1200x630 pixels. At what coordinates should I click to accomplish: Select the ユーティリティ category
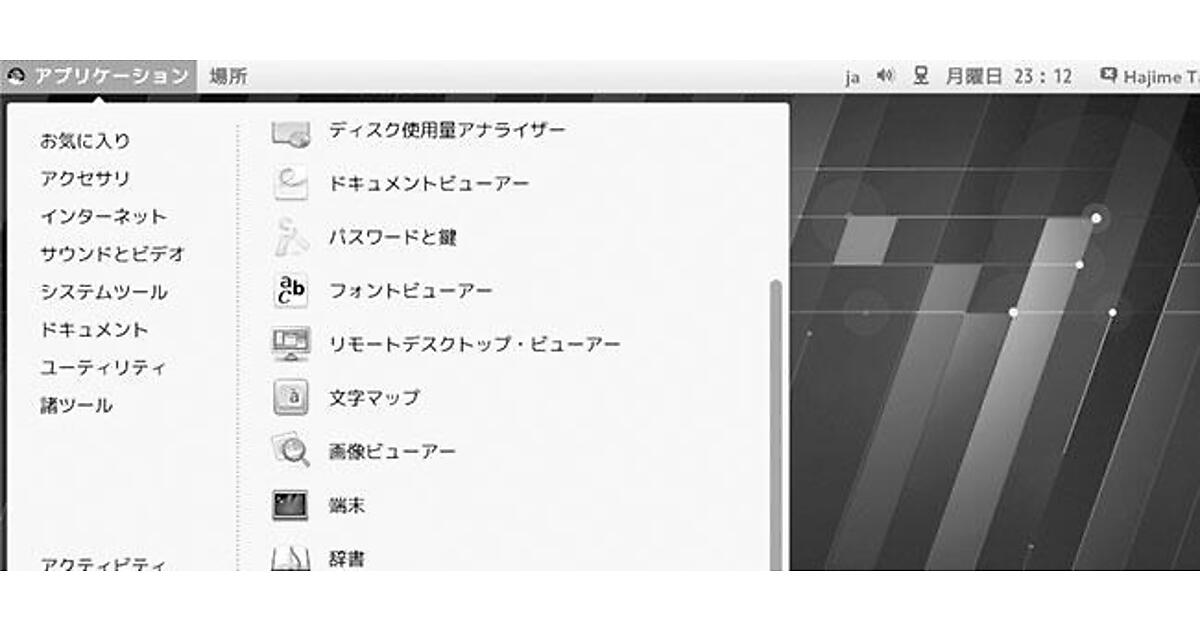point(103,368)
